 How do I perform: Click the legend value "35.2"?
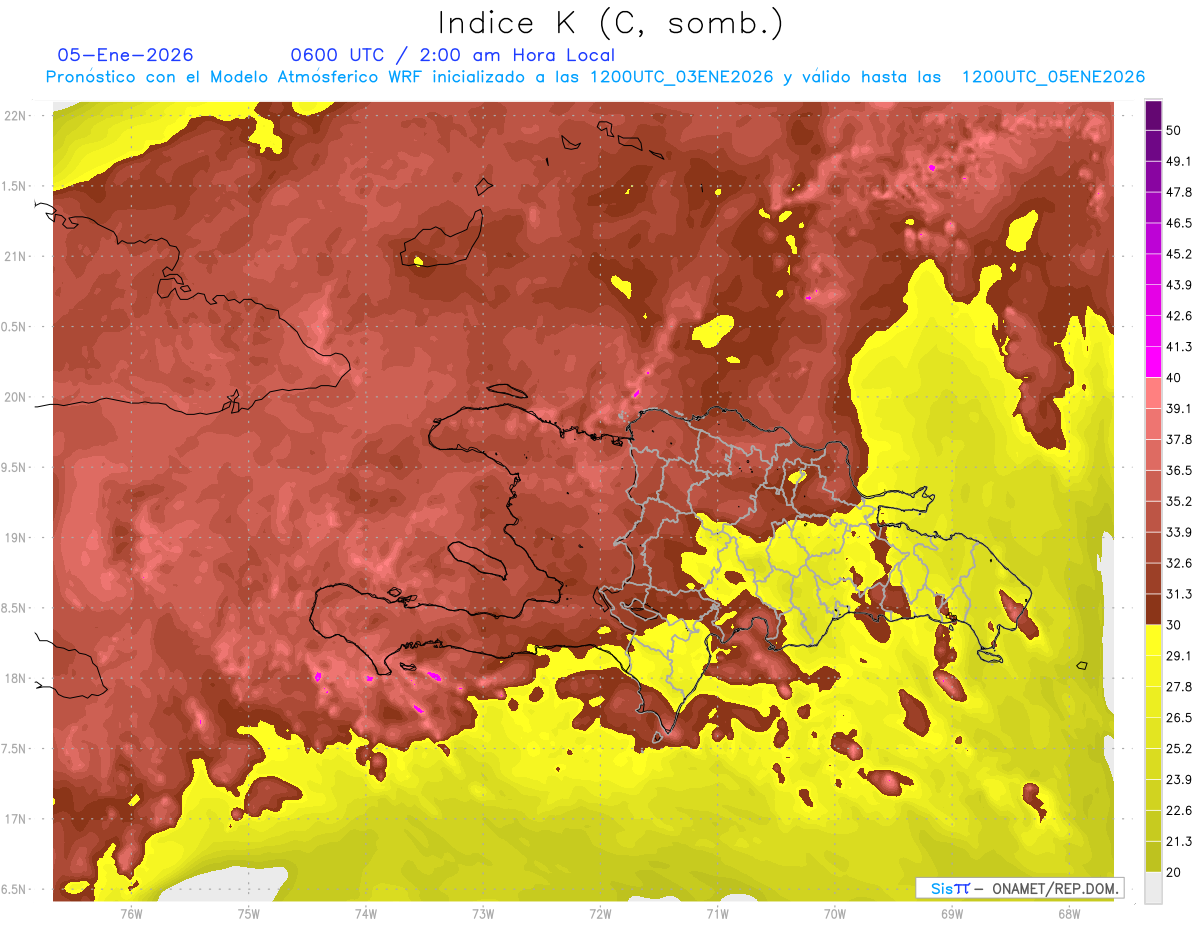(1179, 501)
